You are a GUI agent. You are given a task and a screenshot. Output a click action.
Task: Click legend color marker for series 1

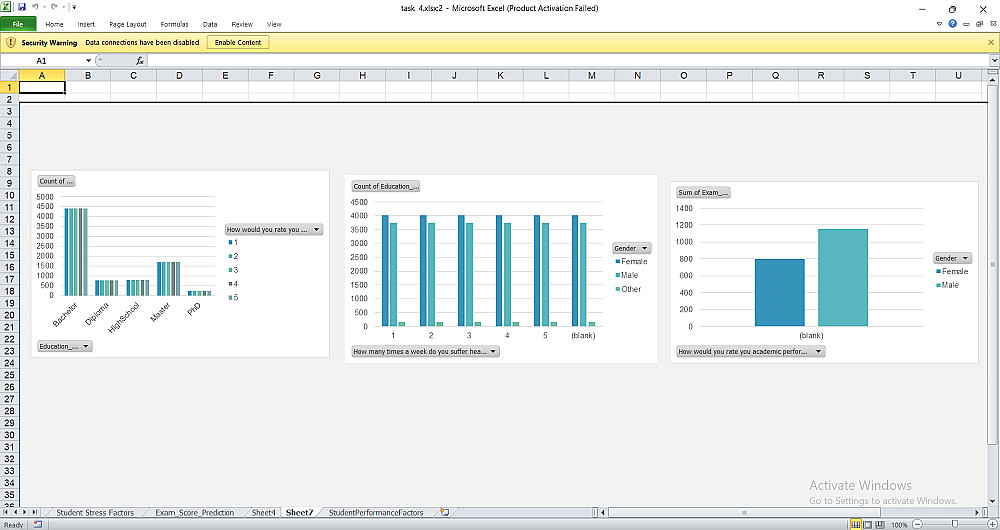pos(230,242)
